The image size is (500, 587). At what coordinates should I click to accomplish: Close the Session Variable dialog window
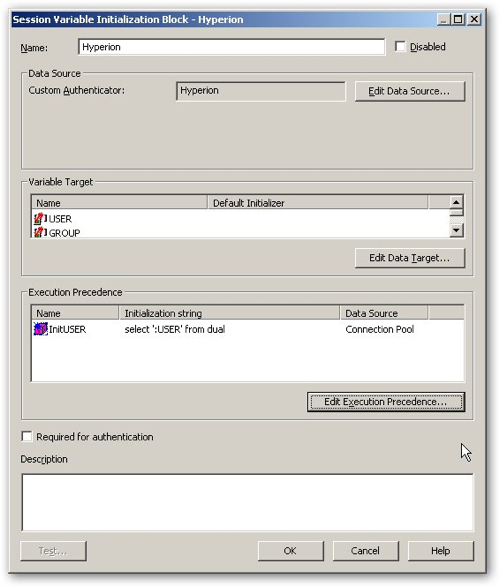click(474, 19)
